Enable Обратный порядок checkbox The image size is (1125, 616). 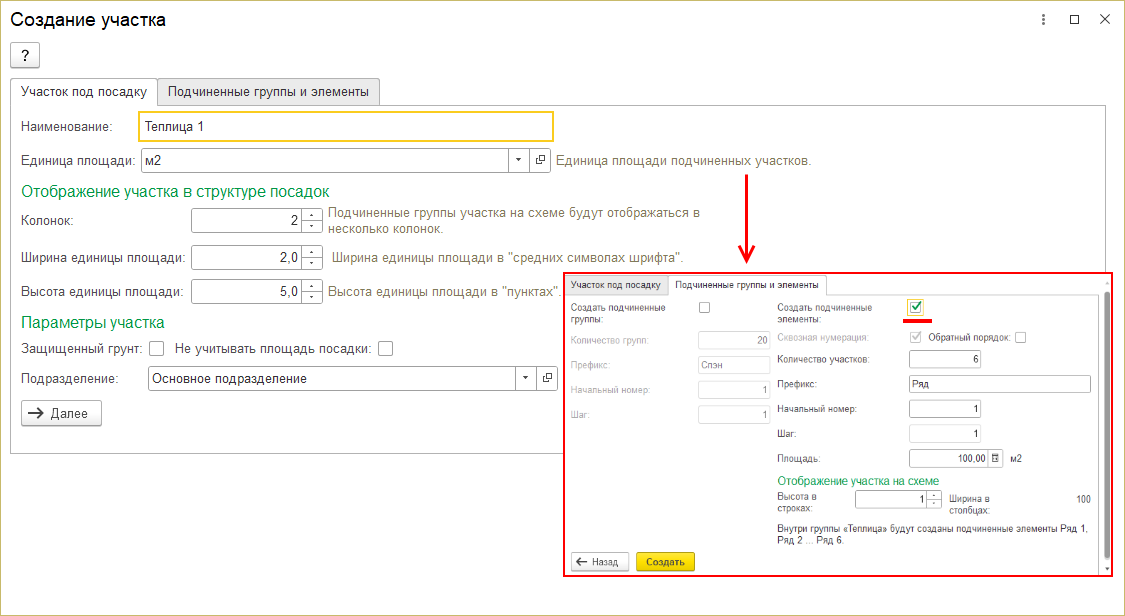click(1020, 337)
